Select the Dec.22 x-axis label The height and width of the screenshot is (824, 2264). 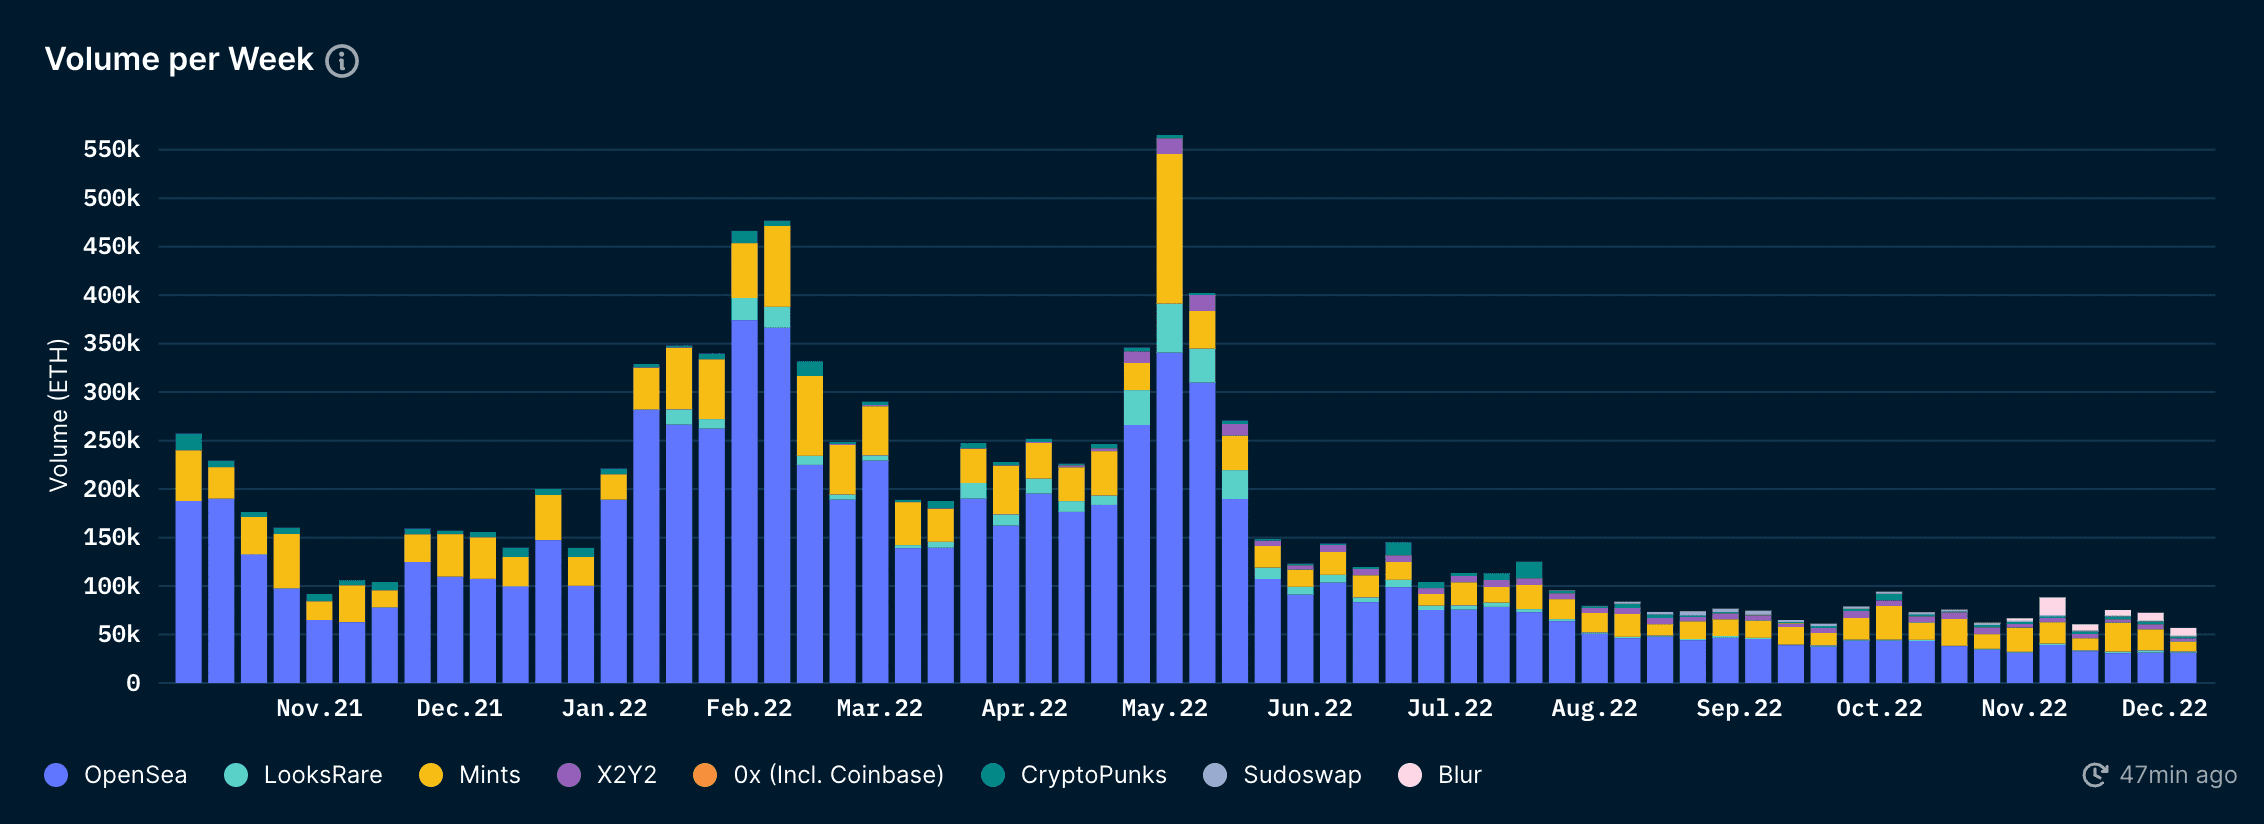[x=2164, y=708]
